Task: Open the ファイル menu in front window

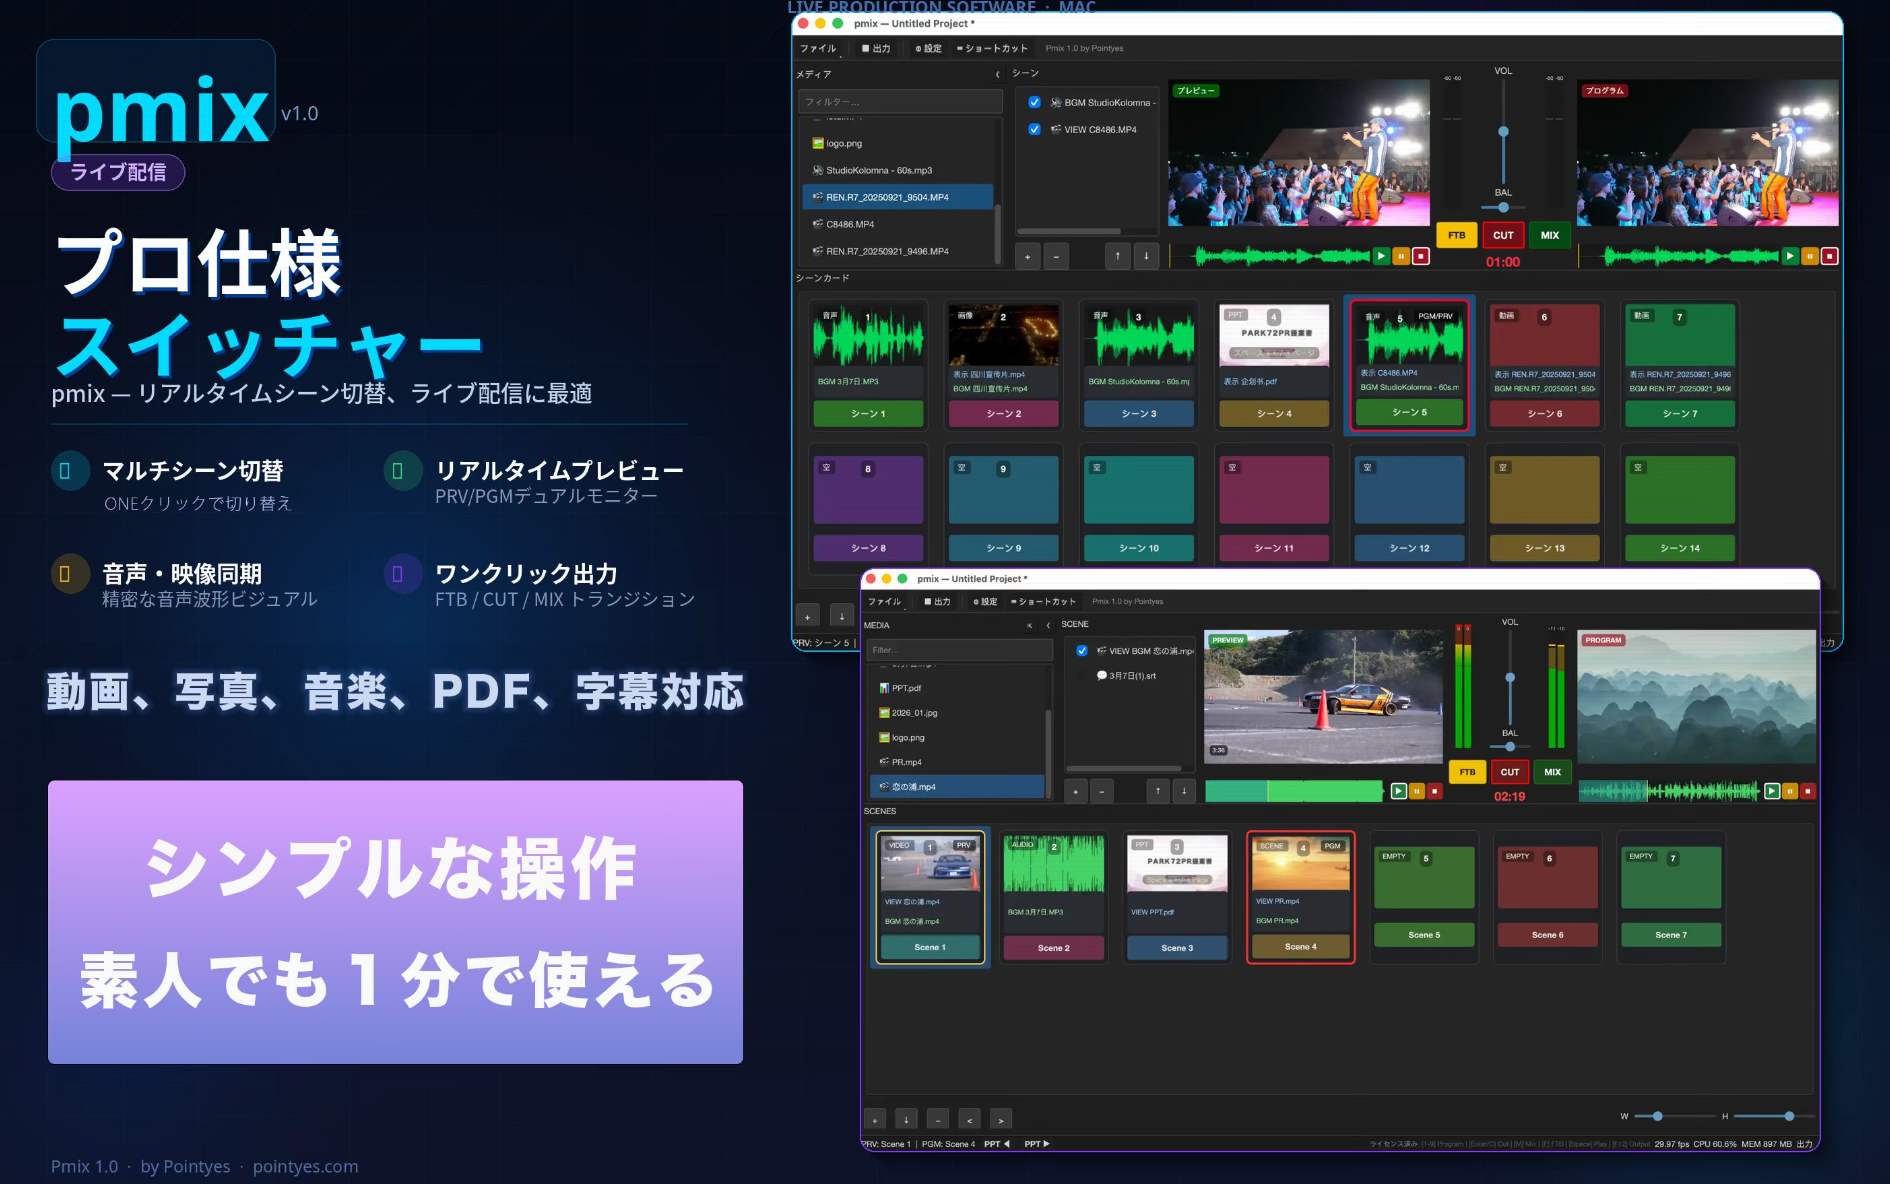Action: 884,601
